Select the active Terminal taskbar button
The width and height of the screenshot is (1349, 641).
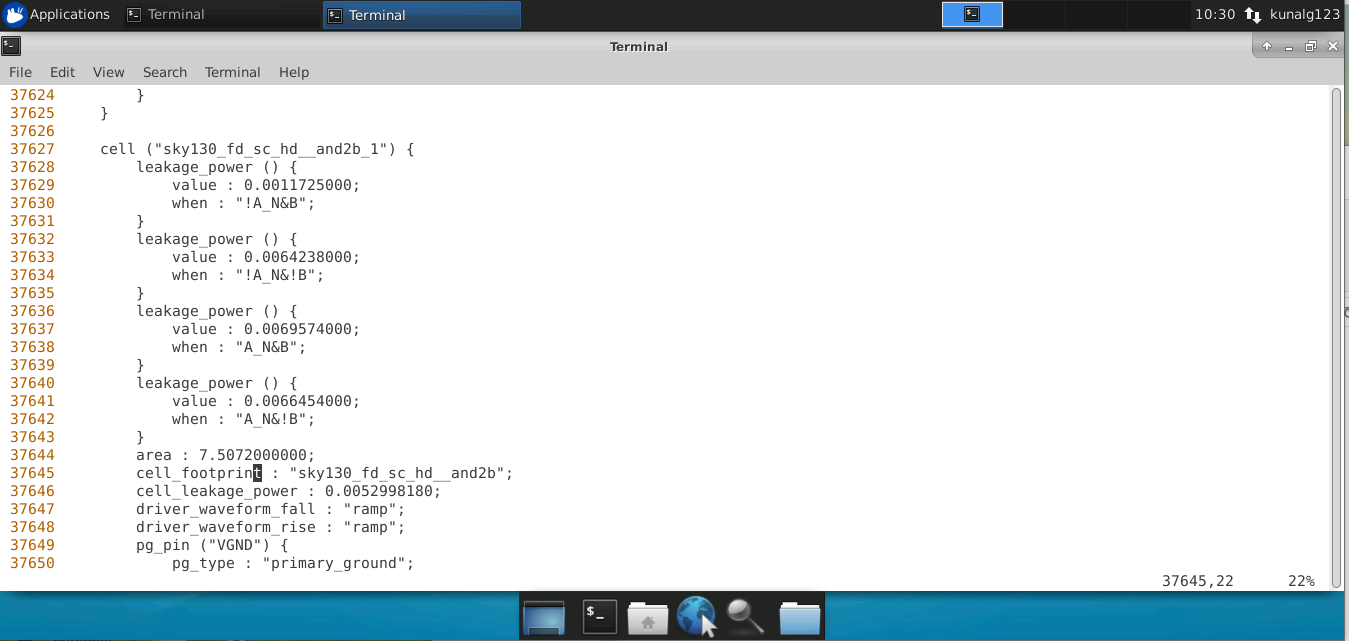(420, 14)
